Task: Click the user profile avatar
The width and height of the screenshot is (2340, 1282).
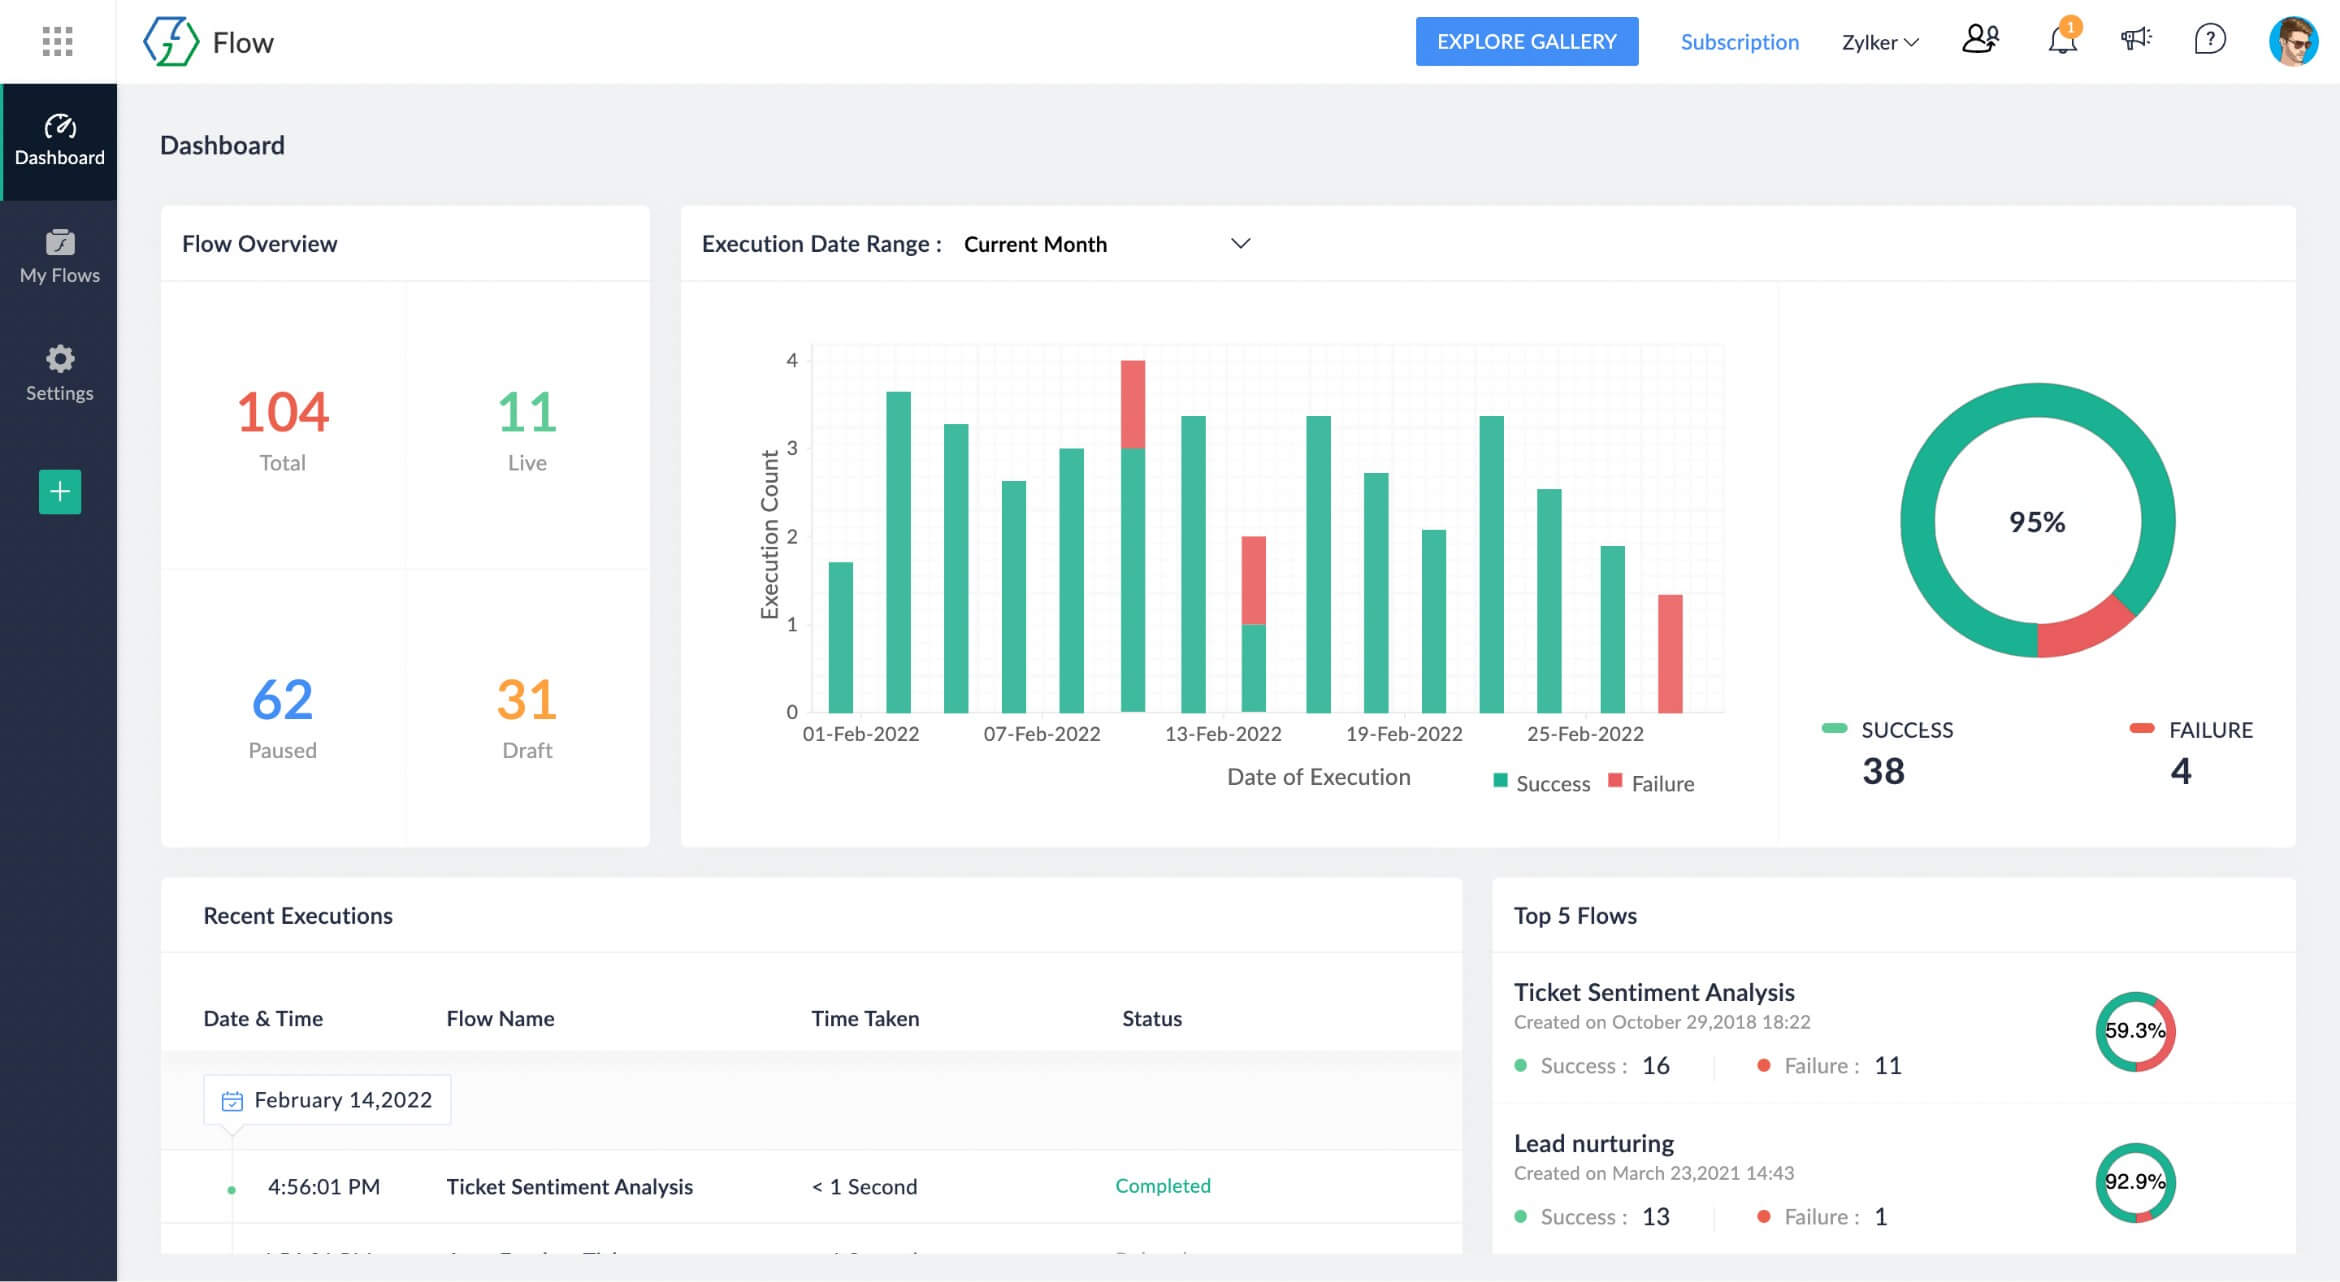Action: [x=2293, y=42]
